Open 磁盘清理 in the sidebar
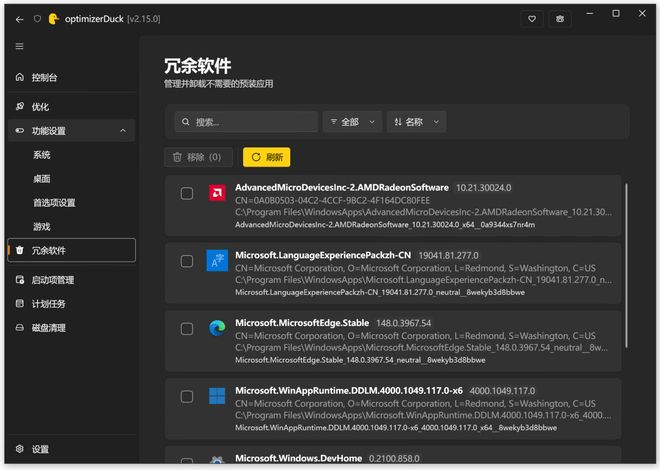The width and height of the screenshot is (660, 470). click(x=72, y=328)
